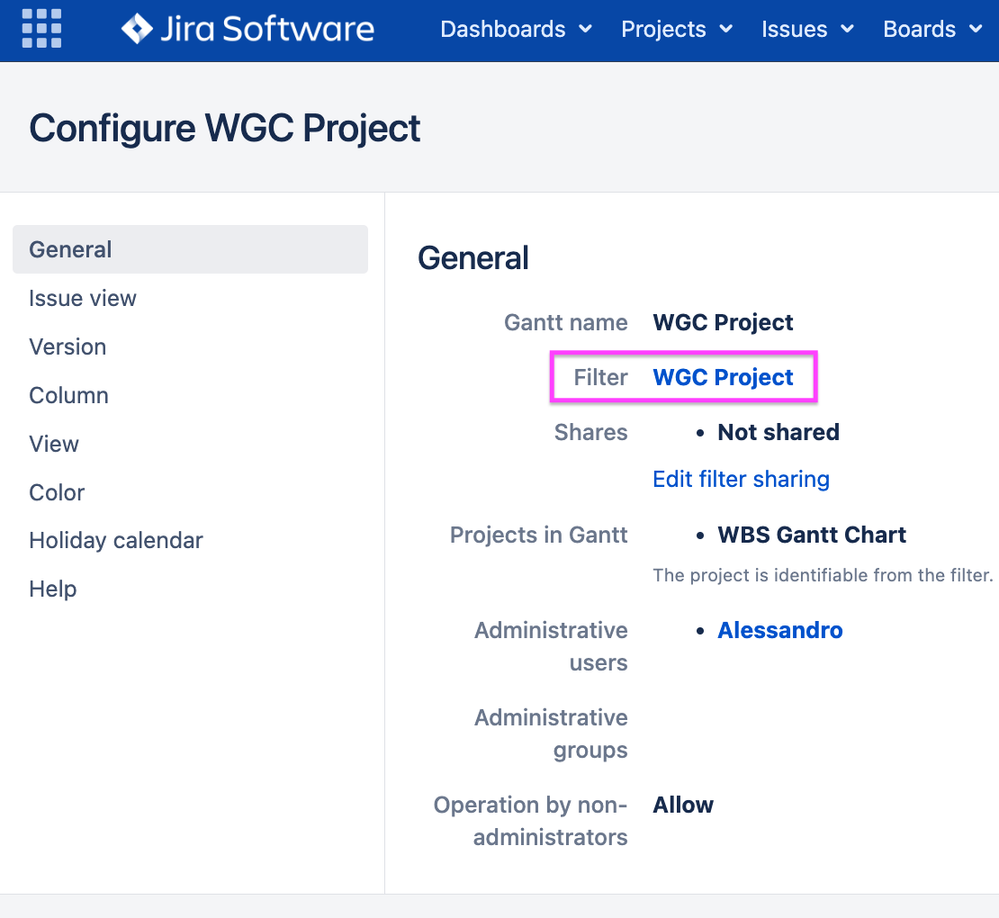This screenshot has width=999, height=918.
Task: Go to Issue view settings
Action: [x=82, y=298]
